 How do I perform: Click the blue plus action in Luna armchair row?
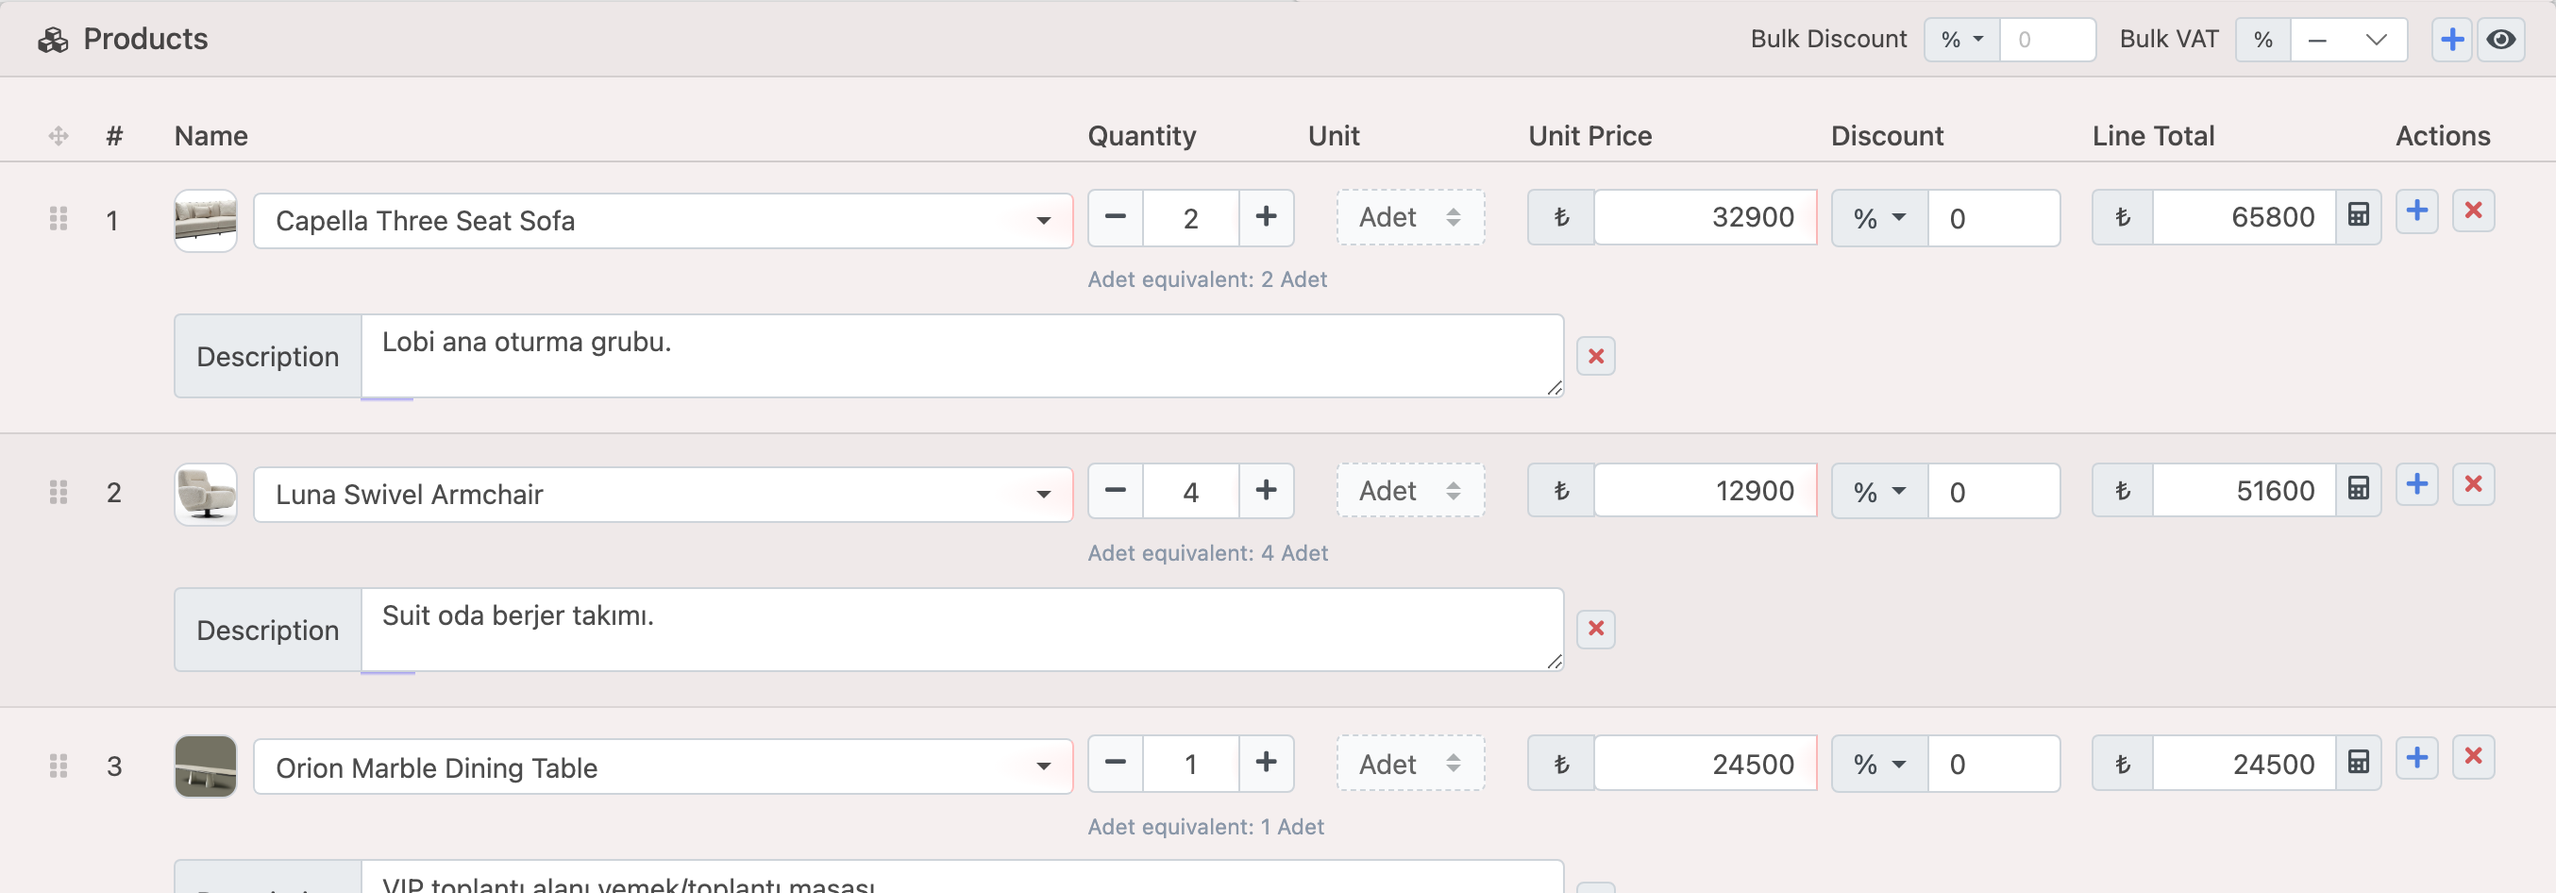point(2417,485)
